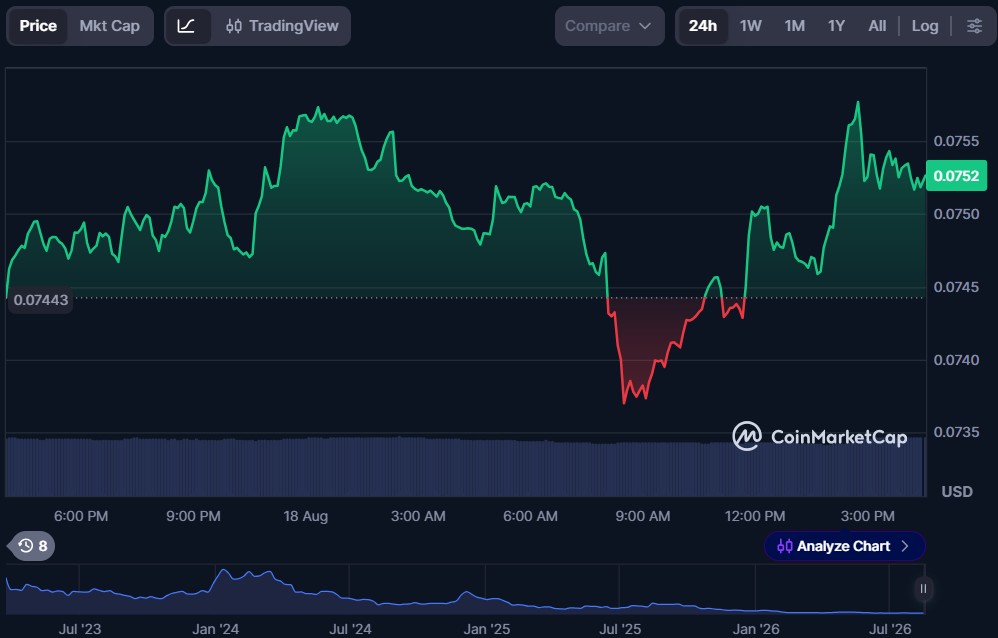Click the USD currency label
Image resolution: width=998 pixels, height=638 pixels.
coord(957,492)
